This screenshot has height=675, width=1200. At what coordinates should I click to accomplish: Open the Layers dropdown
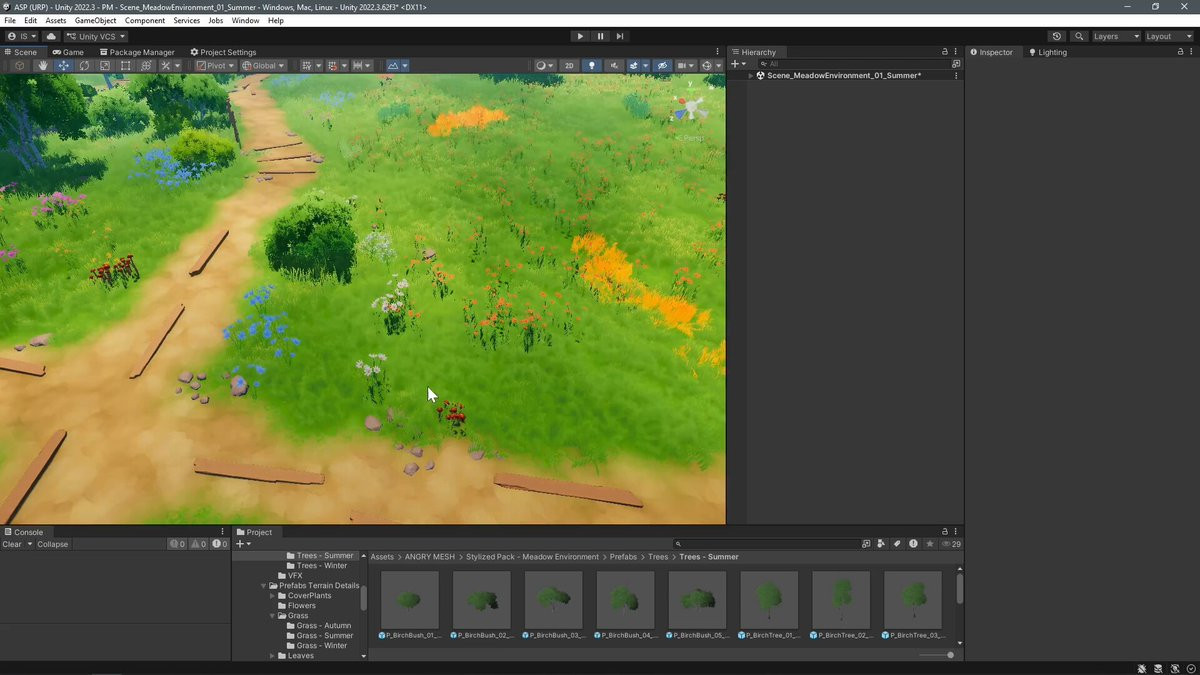pos(1115,36)
